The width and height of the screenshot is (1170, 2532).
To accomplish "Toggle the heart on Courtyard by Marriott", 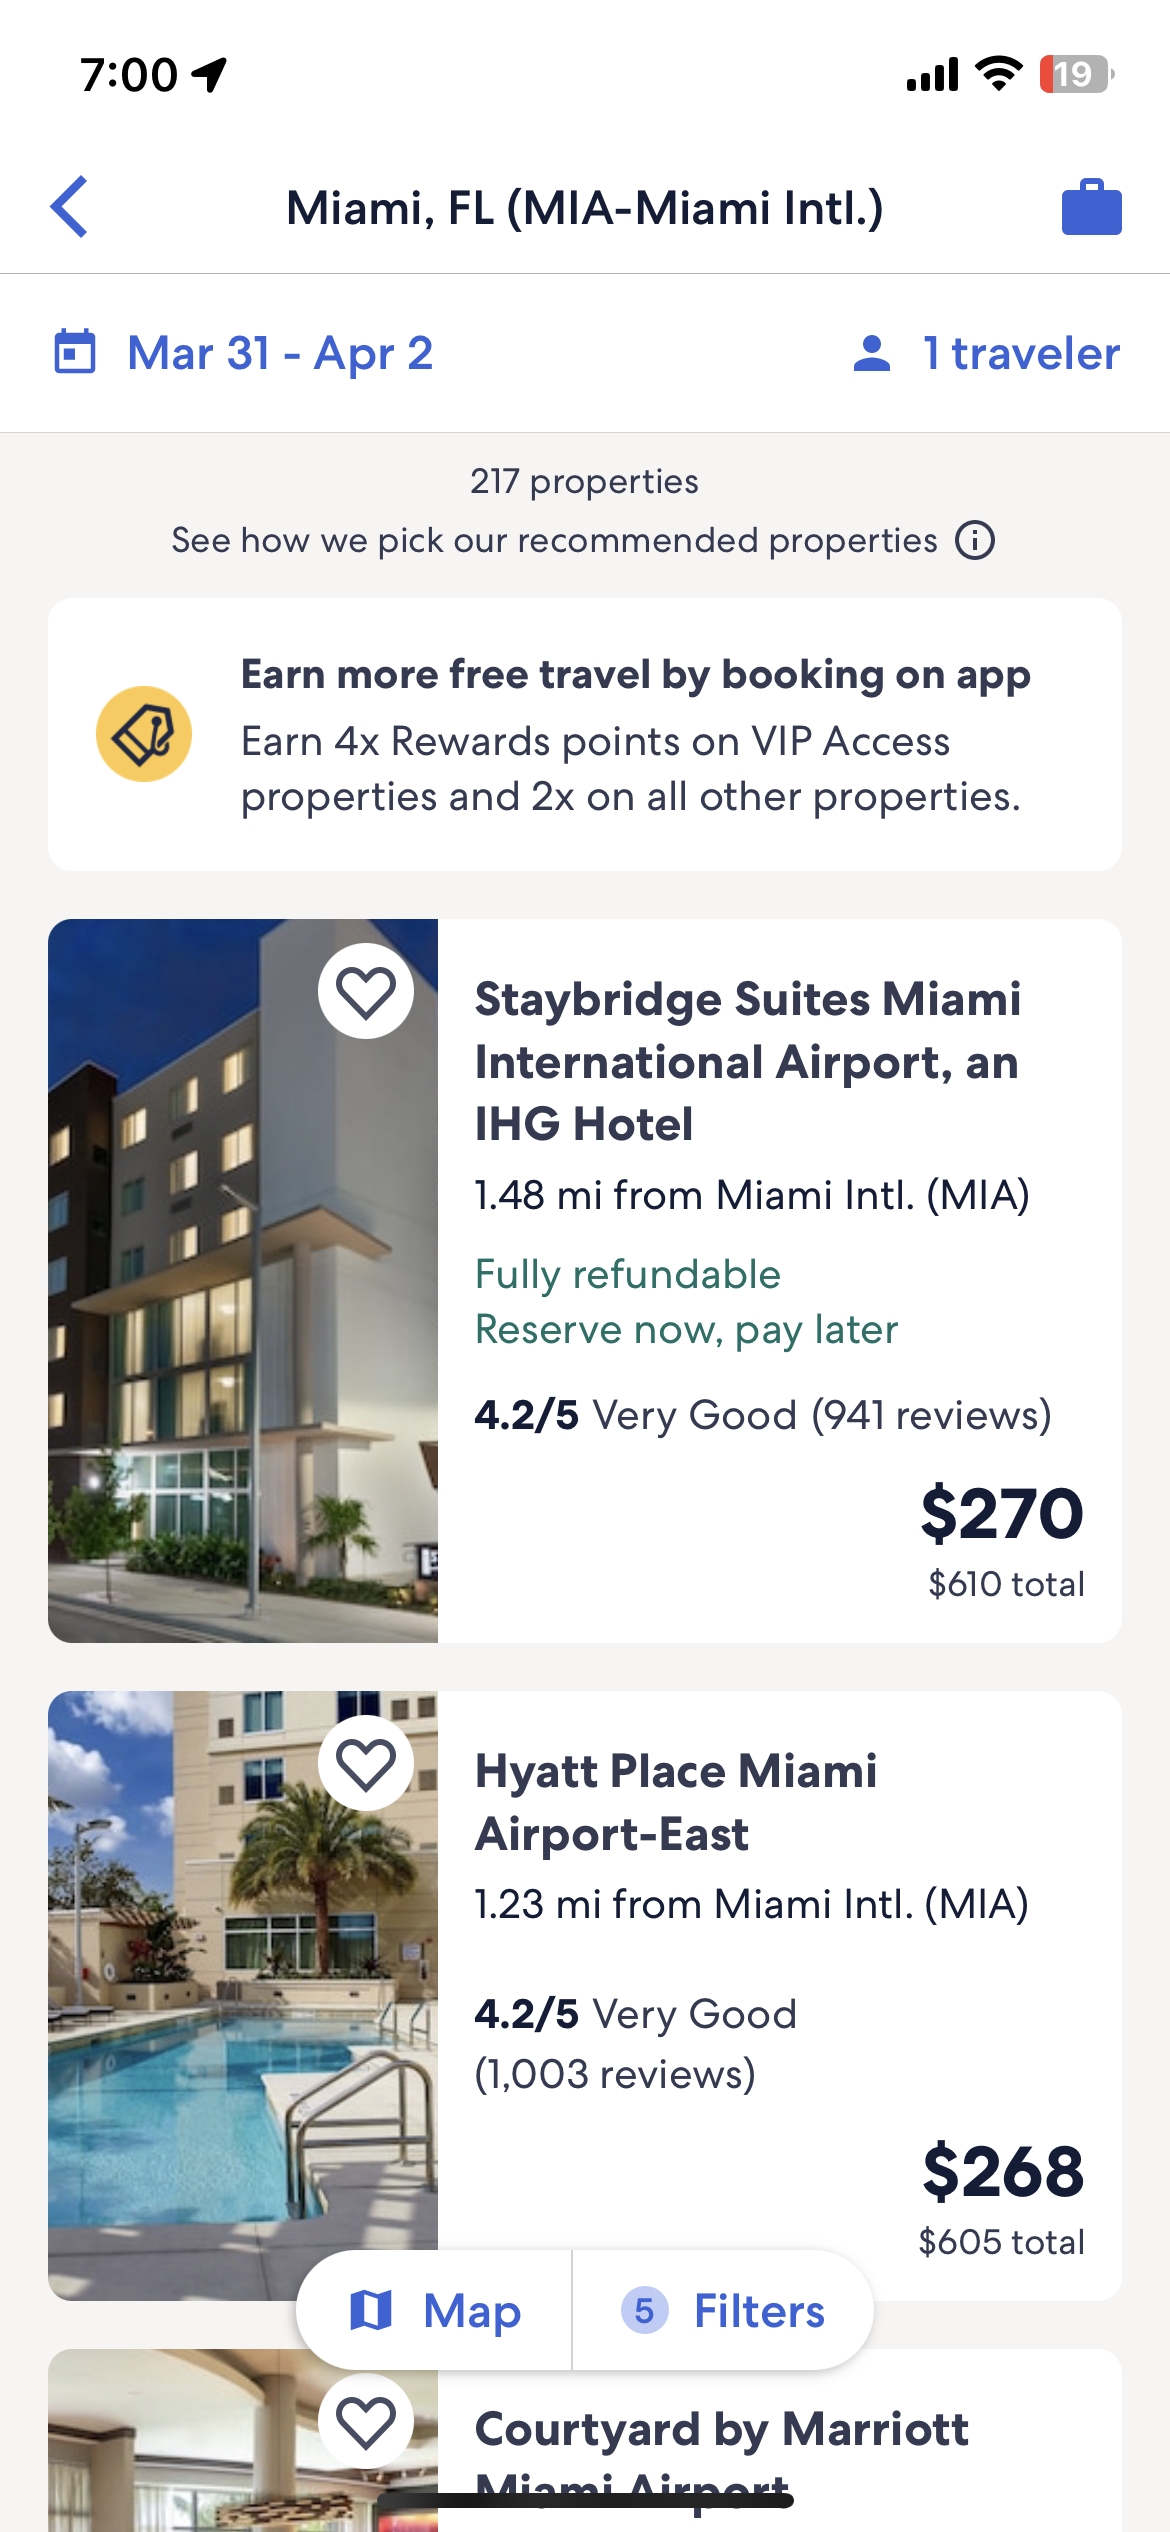I will coord(365,2421).
